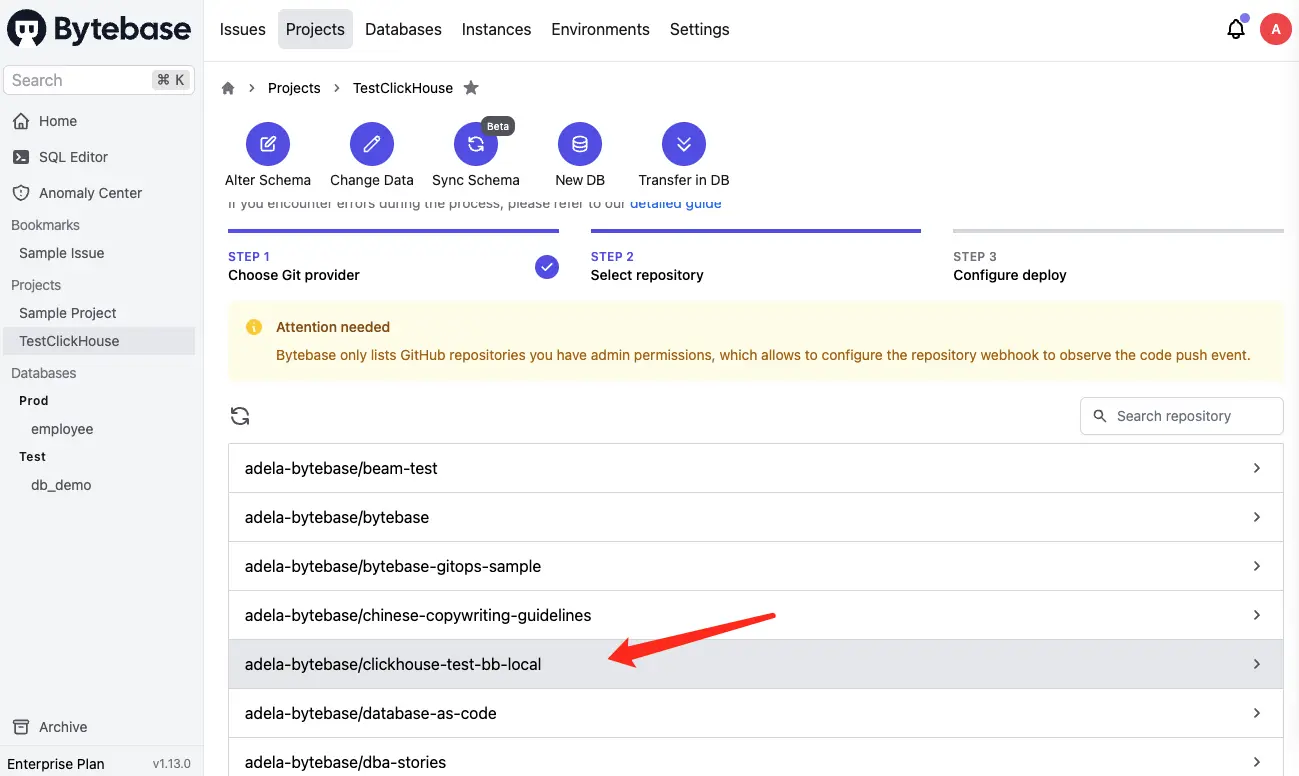The height and width of the screenshot is (776, 1299).
Task: Select the Change Data icon
Action: point(371,143)
